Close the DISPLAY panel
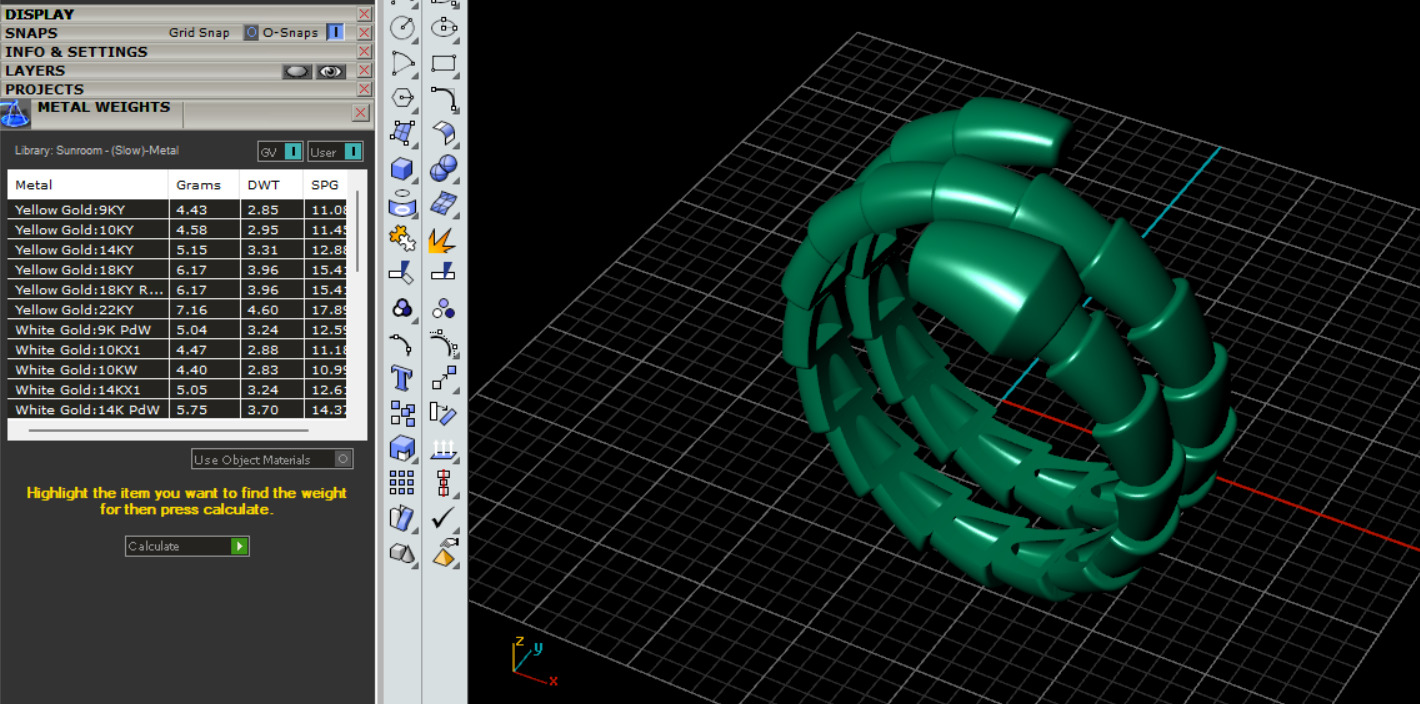Viewport: 1420px width, 704px height. coord(364,14)
